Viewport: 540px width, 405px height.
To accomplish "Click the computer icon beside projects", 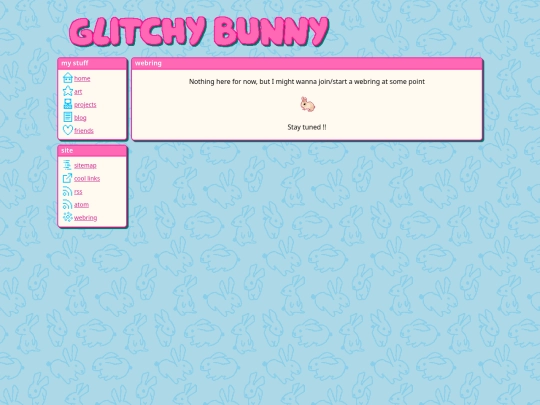I will point(68,104).
